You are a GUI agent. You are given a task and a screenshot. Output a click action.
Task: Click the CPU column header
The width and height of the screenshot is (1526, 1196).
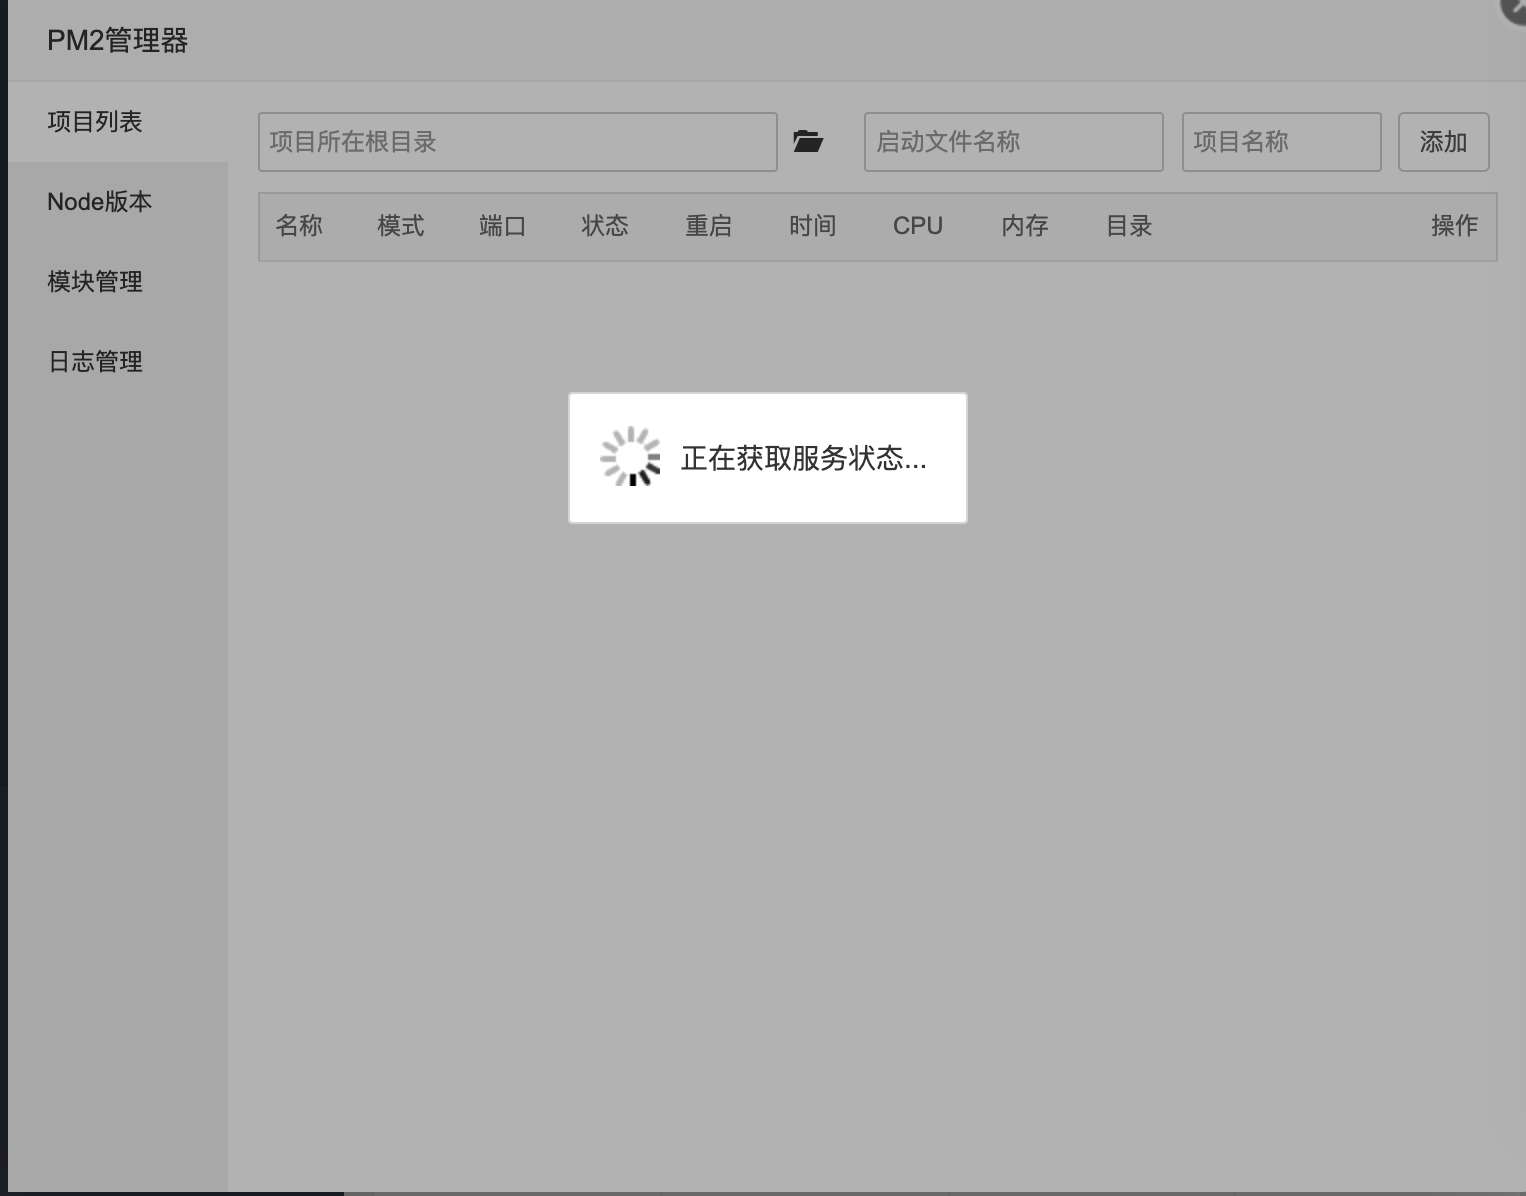point(918,226)
